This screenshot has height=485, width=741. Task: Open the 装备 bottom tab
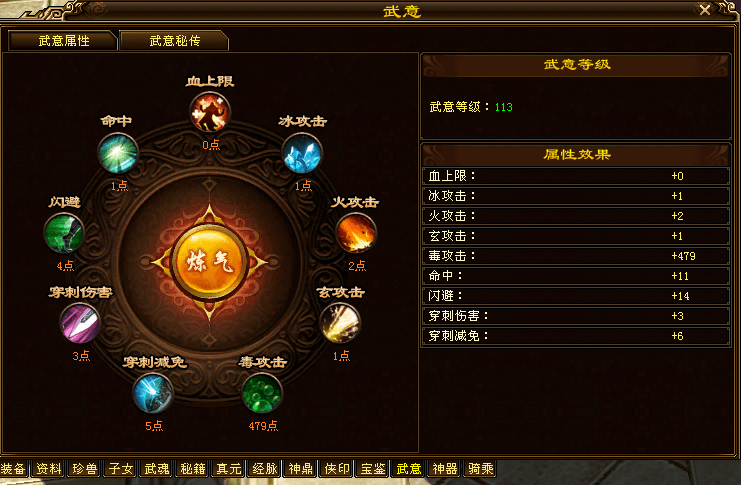13,468
